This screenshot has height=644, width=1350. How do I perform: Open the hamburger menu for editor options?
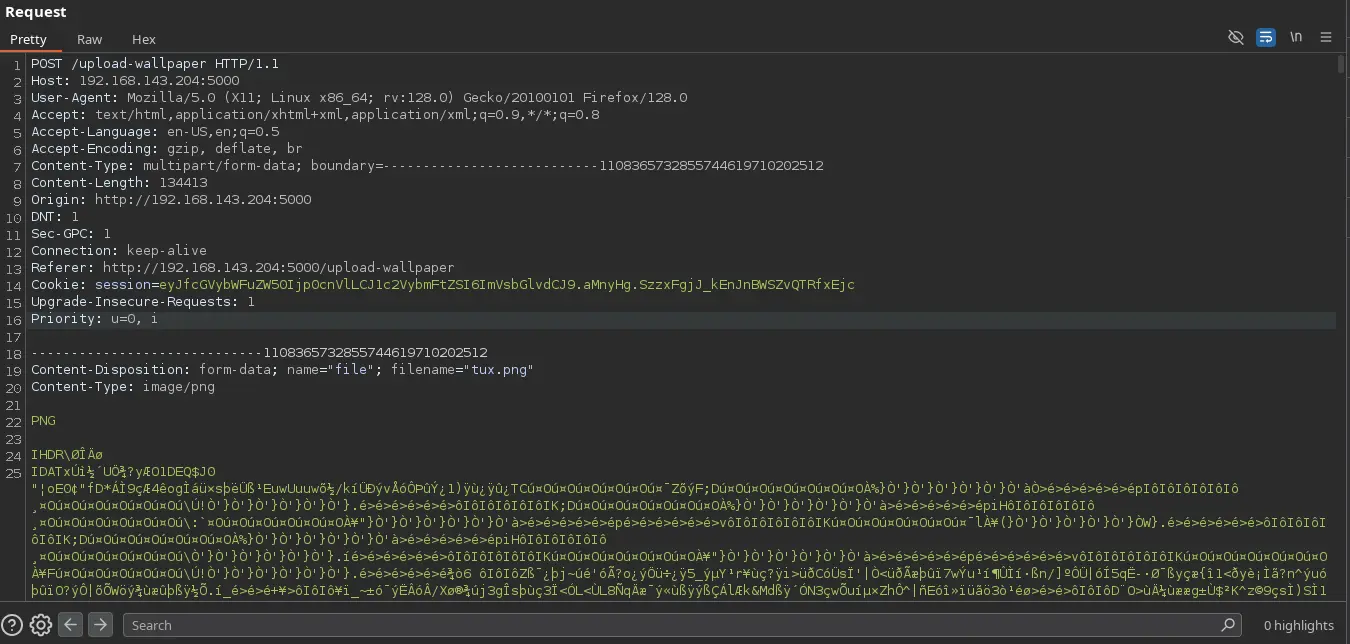pyautogui.click(x=1326, y=37)
